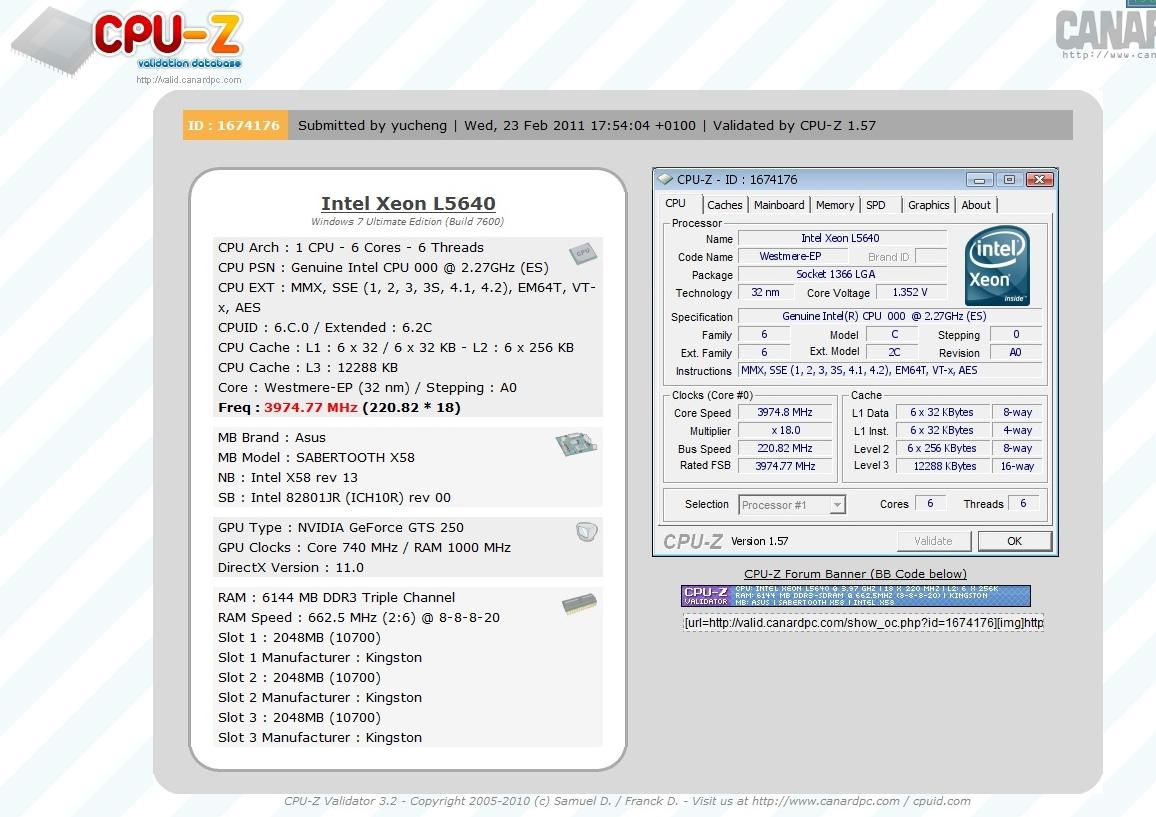This screenshot has width=1156, height=817.
Task: Click the RAM stick icon beside RAM row
Action: 579,603
